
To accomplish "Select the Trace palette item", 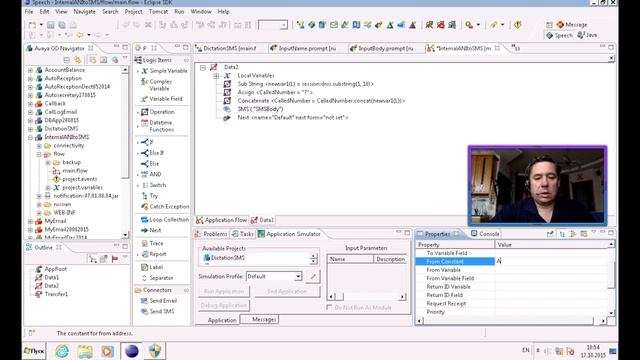I will tap(152, 243).
